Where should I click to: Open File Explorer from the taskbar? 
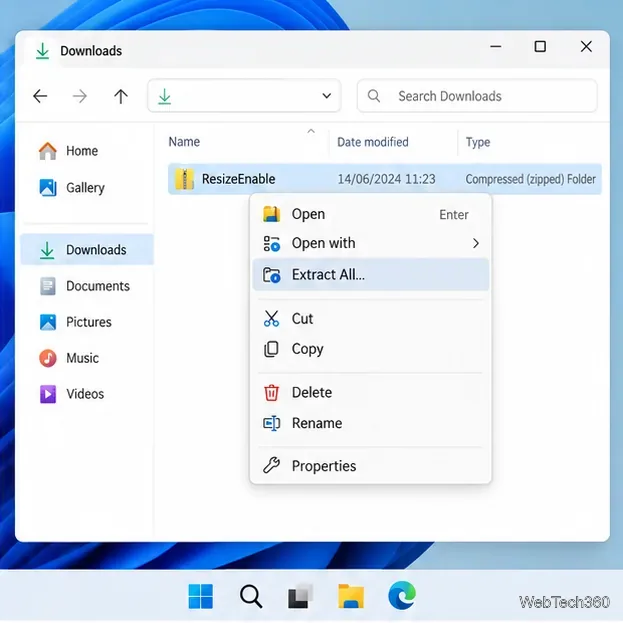pos(351,596)
